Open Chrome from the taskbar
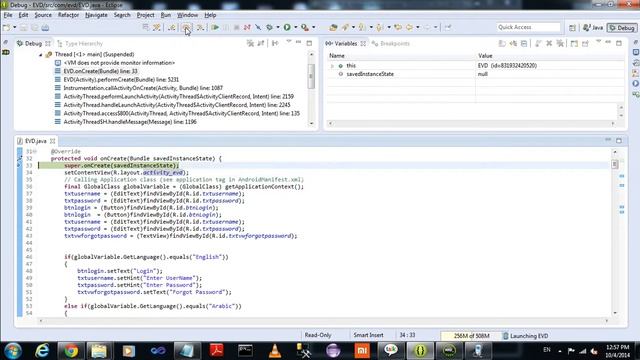Screen dimensions: 640x360 [x=71, y=351]
